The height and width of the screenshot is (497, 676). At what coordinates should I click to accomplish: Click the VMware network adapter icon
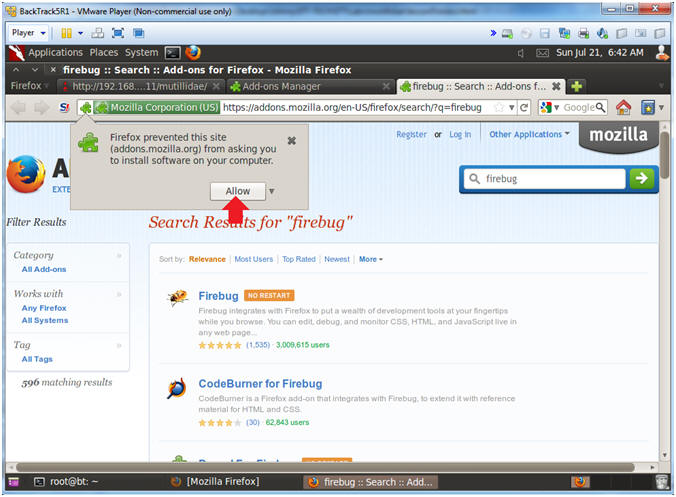[x=564, y=33]
